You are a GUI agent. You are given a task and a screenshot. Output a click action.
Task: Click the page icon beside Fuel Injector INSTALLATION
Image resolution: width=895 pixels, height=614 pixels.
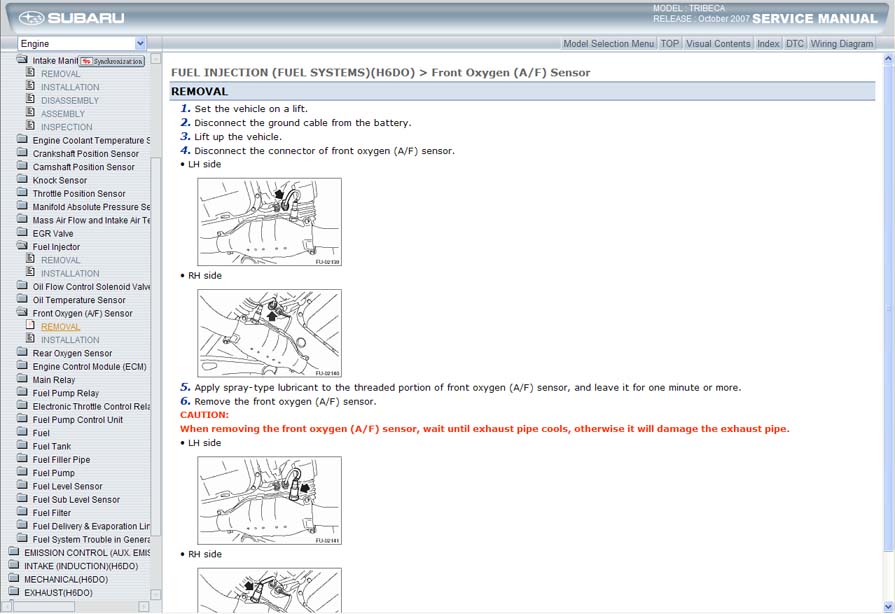(30, 273)
